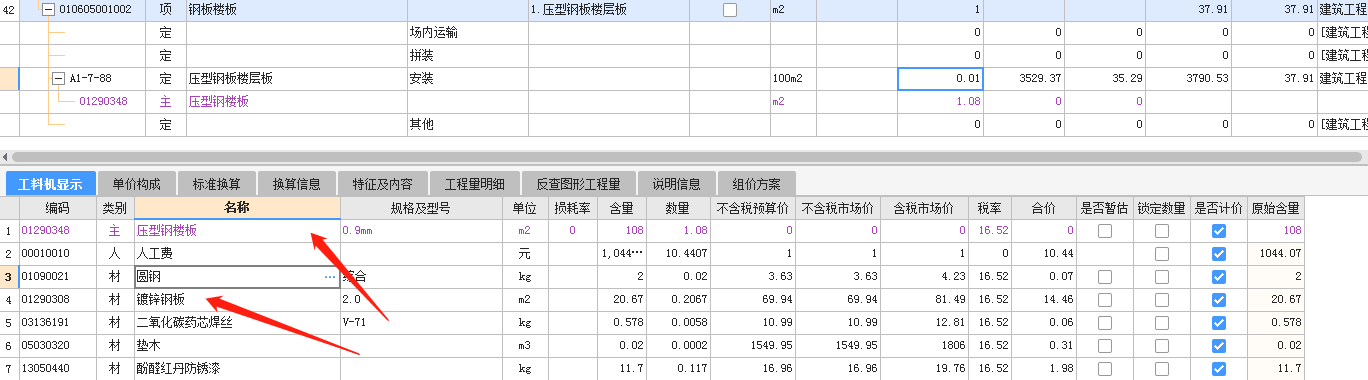1368x380 pixels.
Task: Select the 0.9mm specification cell
Action: pyautogui.click(x=420, y=231)
